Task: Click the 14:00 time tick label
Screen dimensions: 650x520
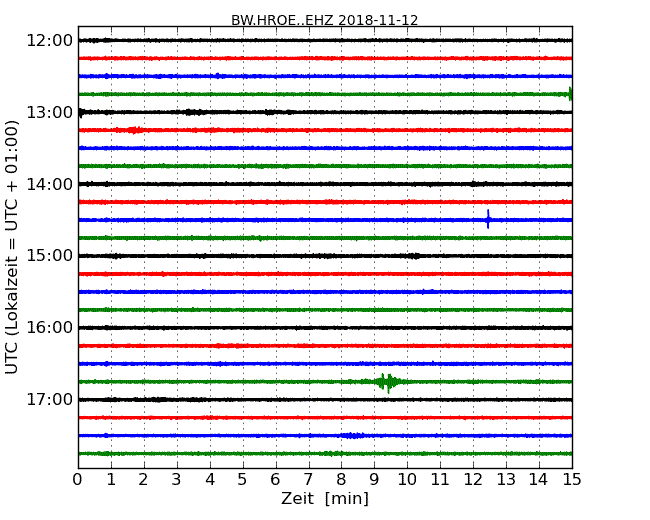Action: (x=50, y=184)
